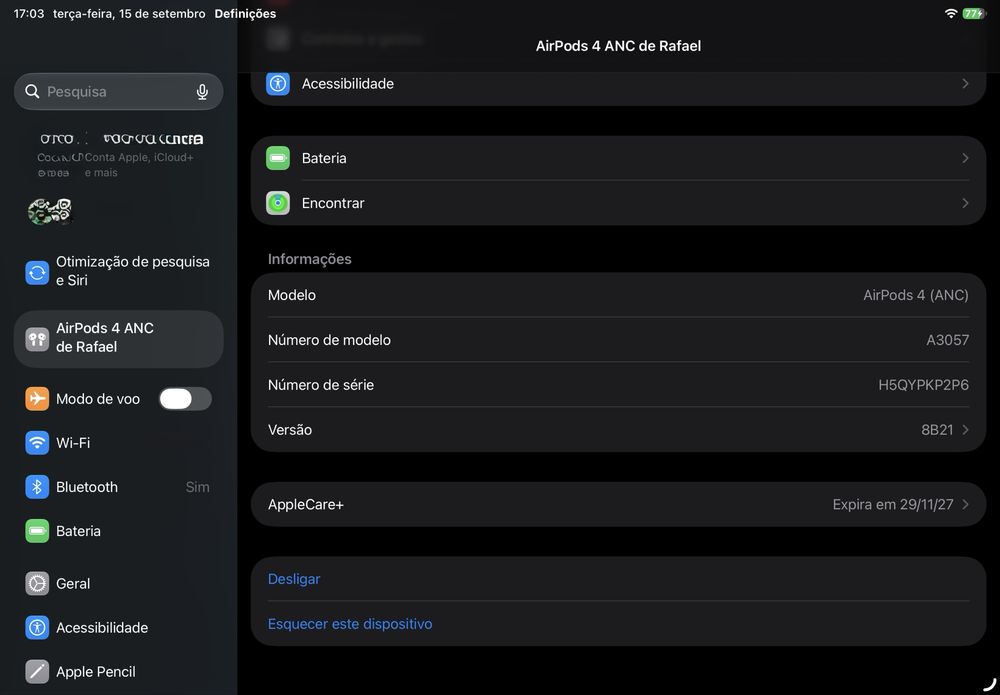Tap the microphone dictation icon
Viewport: 1000px width, 695px height.
[x=202, y=92]
